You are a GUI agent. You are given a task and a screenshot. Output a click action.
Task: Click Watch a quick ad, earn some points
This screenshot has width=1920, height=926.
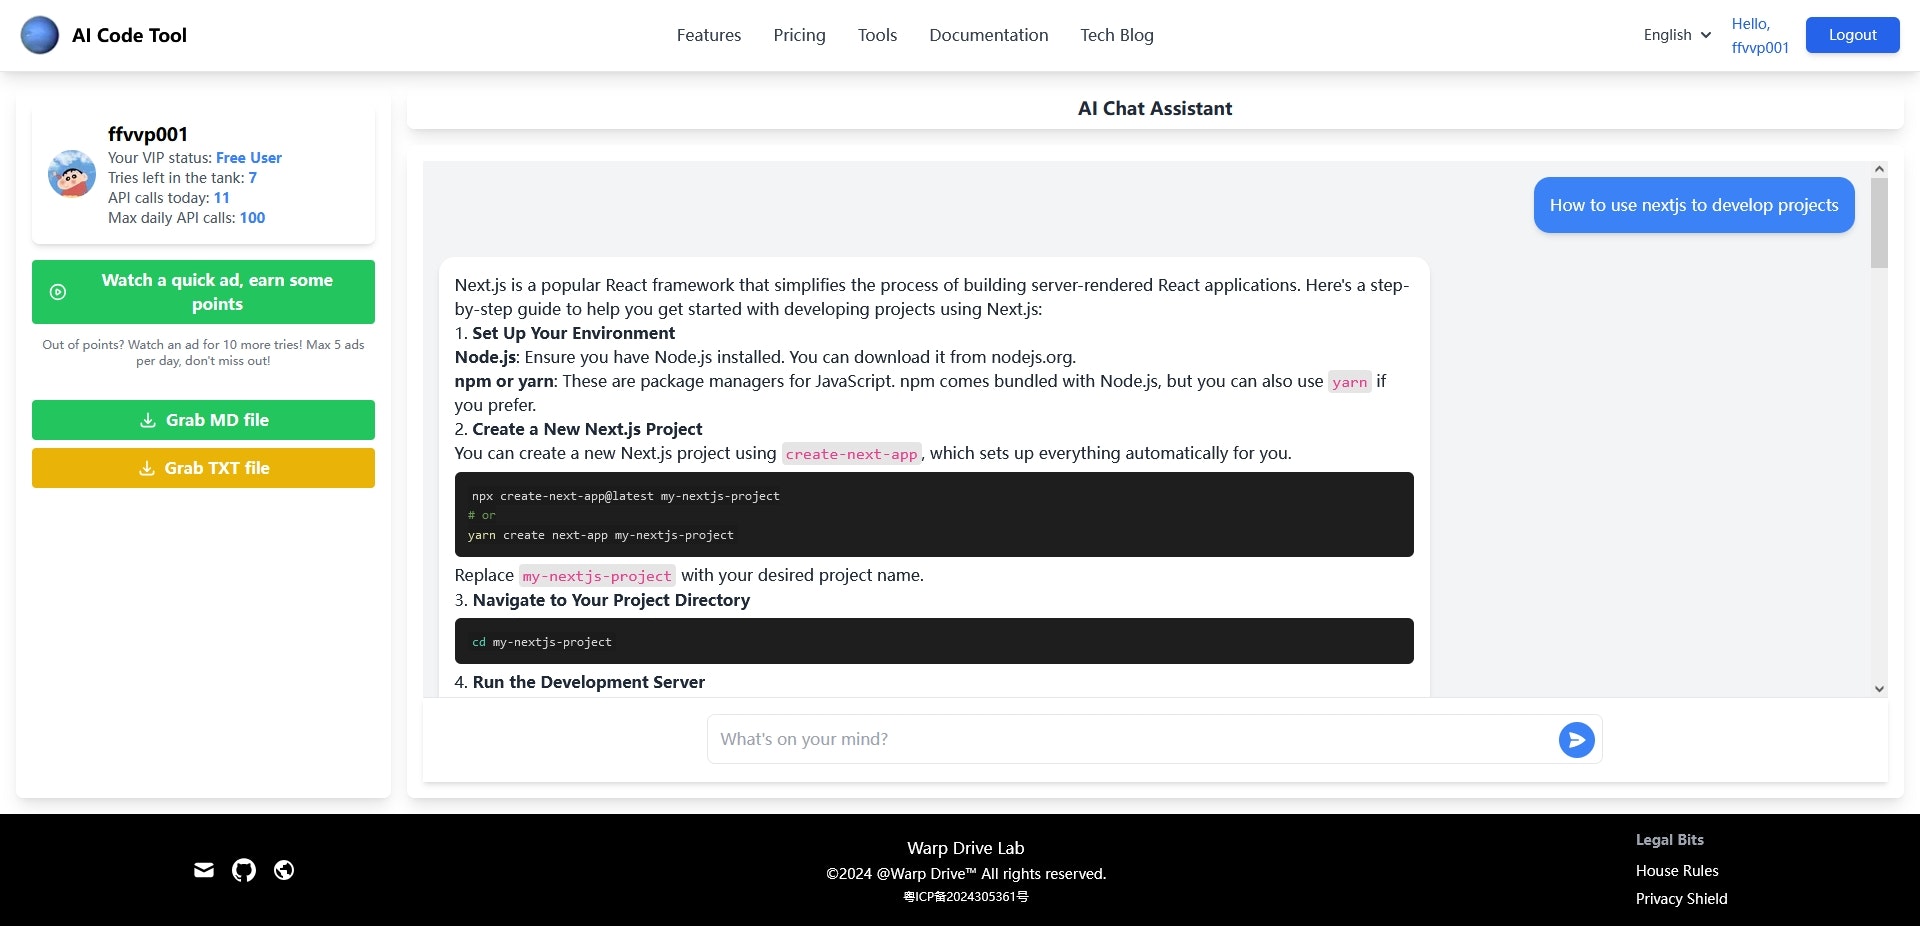pyautogui.click(x=203, y=292)
